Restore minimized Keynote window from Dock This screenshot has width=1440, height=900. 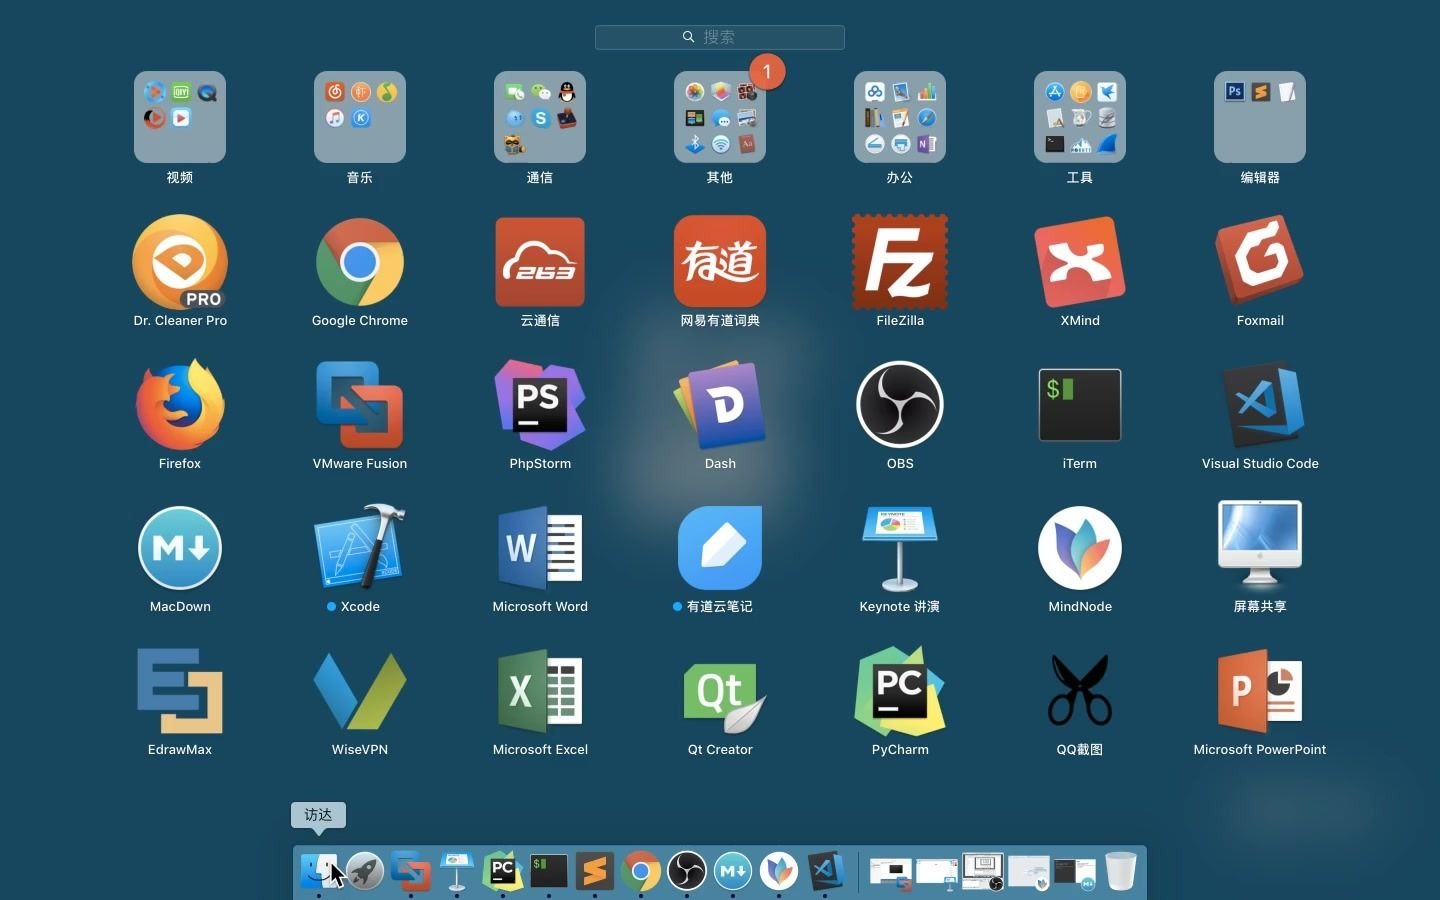[x=937, y=873]
